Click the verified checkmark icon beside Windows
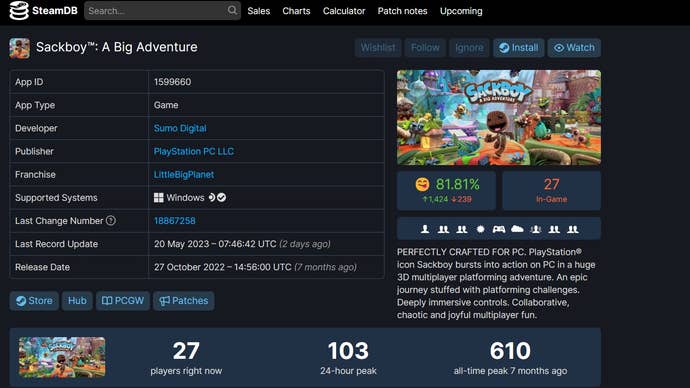This screenshot has height=388, width=690. coord(221,198)
